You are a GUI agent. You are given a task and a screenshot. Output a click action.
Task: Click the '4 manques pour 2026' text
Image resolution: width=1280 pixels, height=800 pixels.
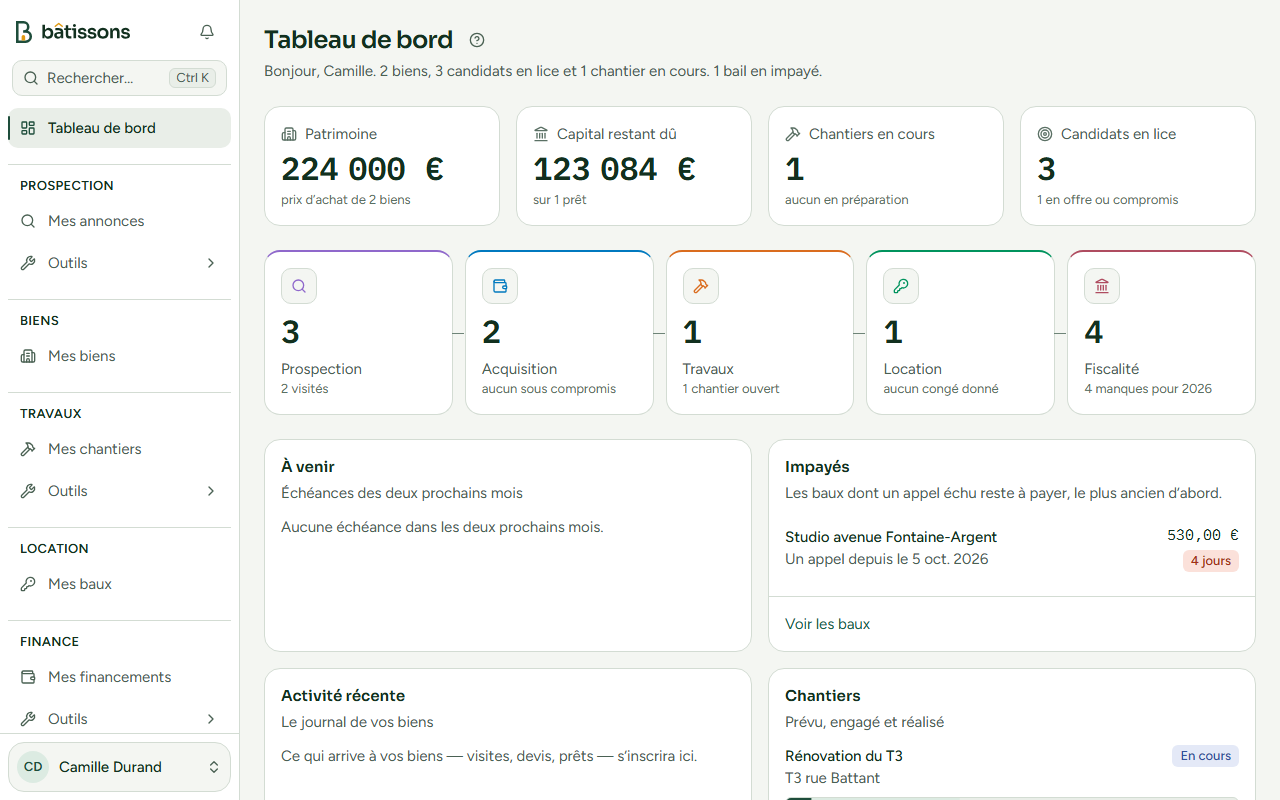(x=1148, y=389)
